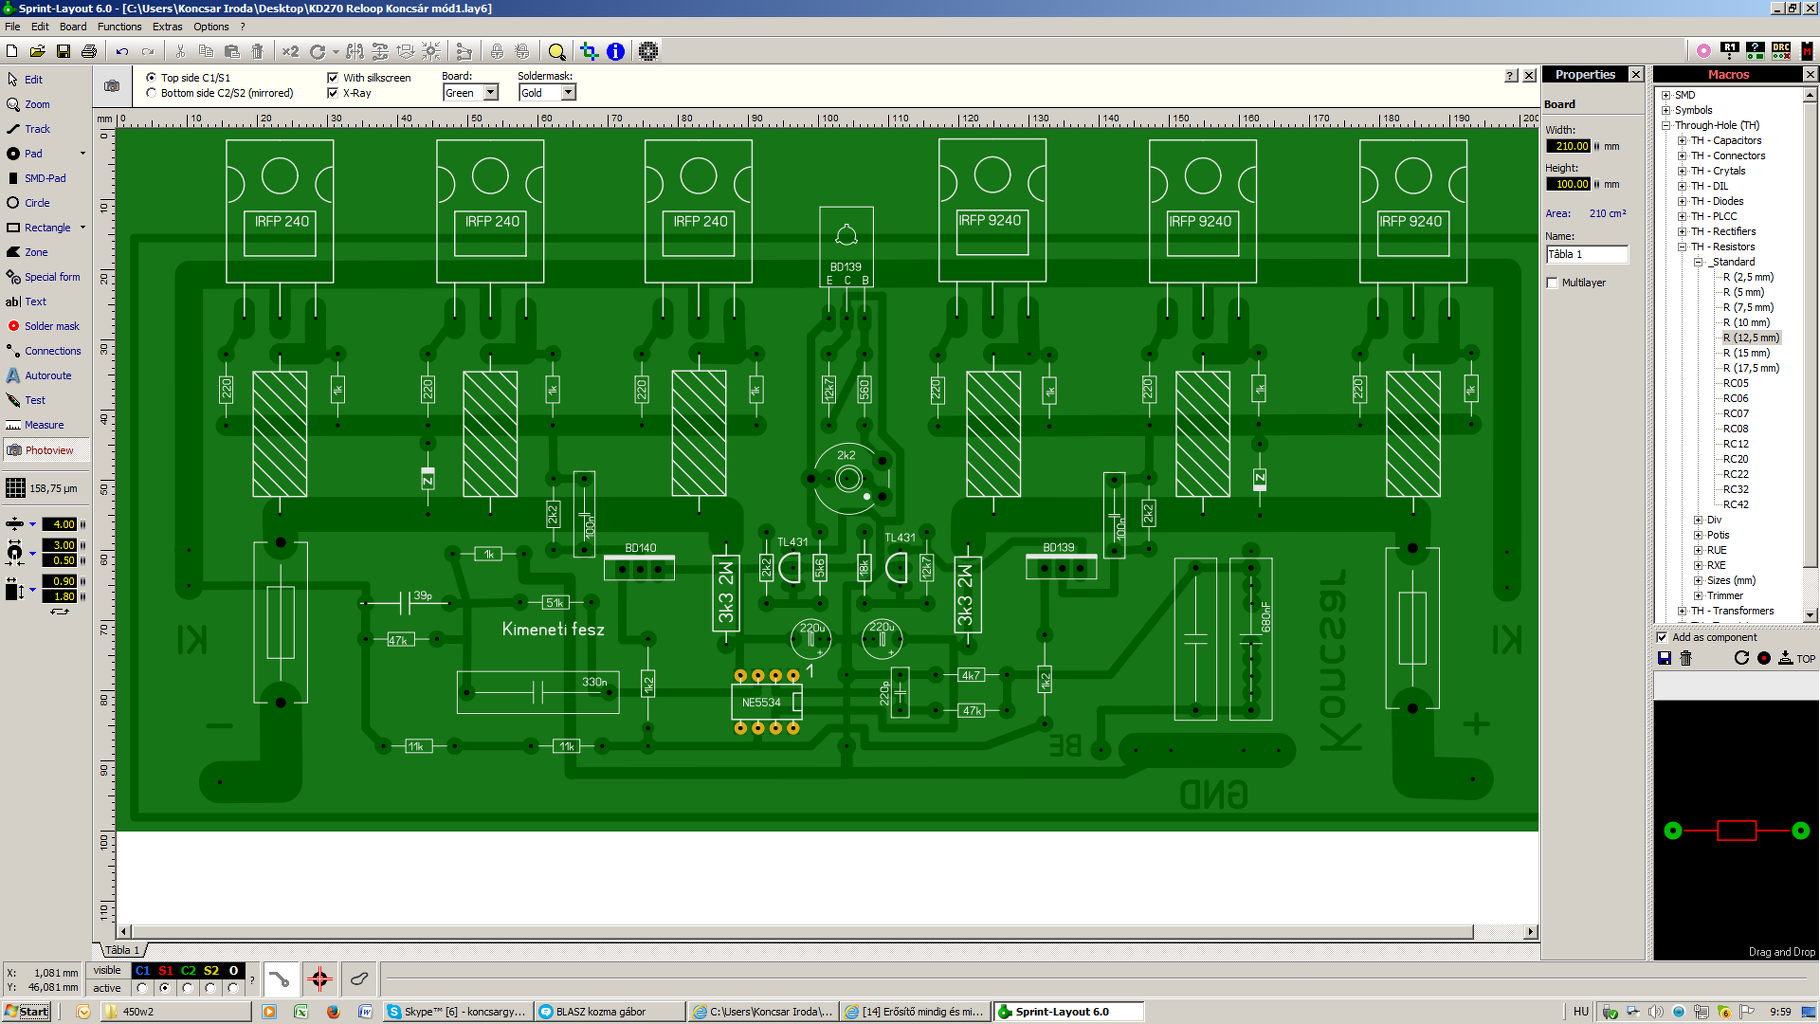Open the File menu

coord(12,27)
